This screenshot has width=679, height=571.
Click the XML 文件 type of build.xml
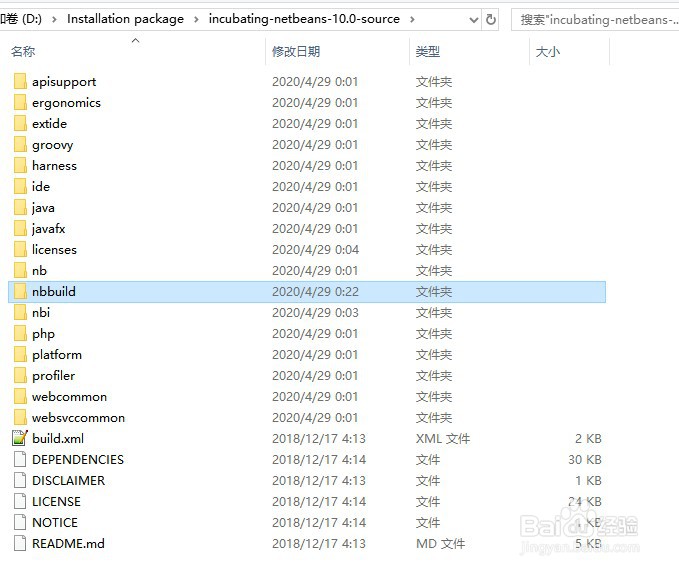pos(443,439)
